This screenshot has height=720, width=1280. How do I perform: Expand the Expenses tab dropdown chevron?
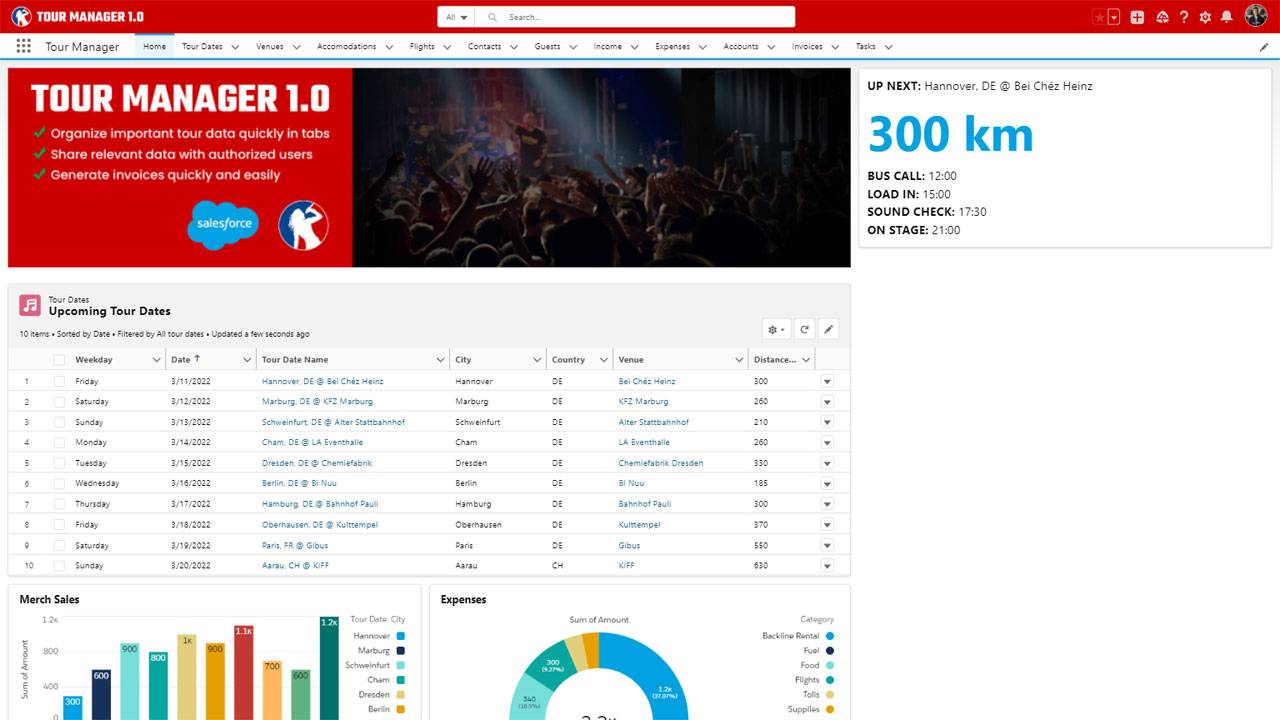click(703, 47)
